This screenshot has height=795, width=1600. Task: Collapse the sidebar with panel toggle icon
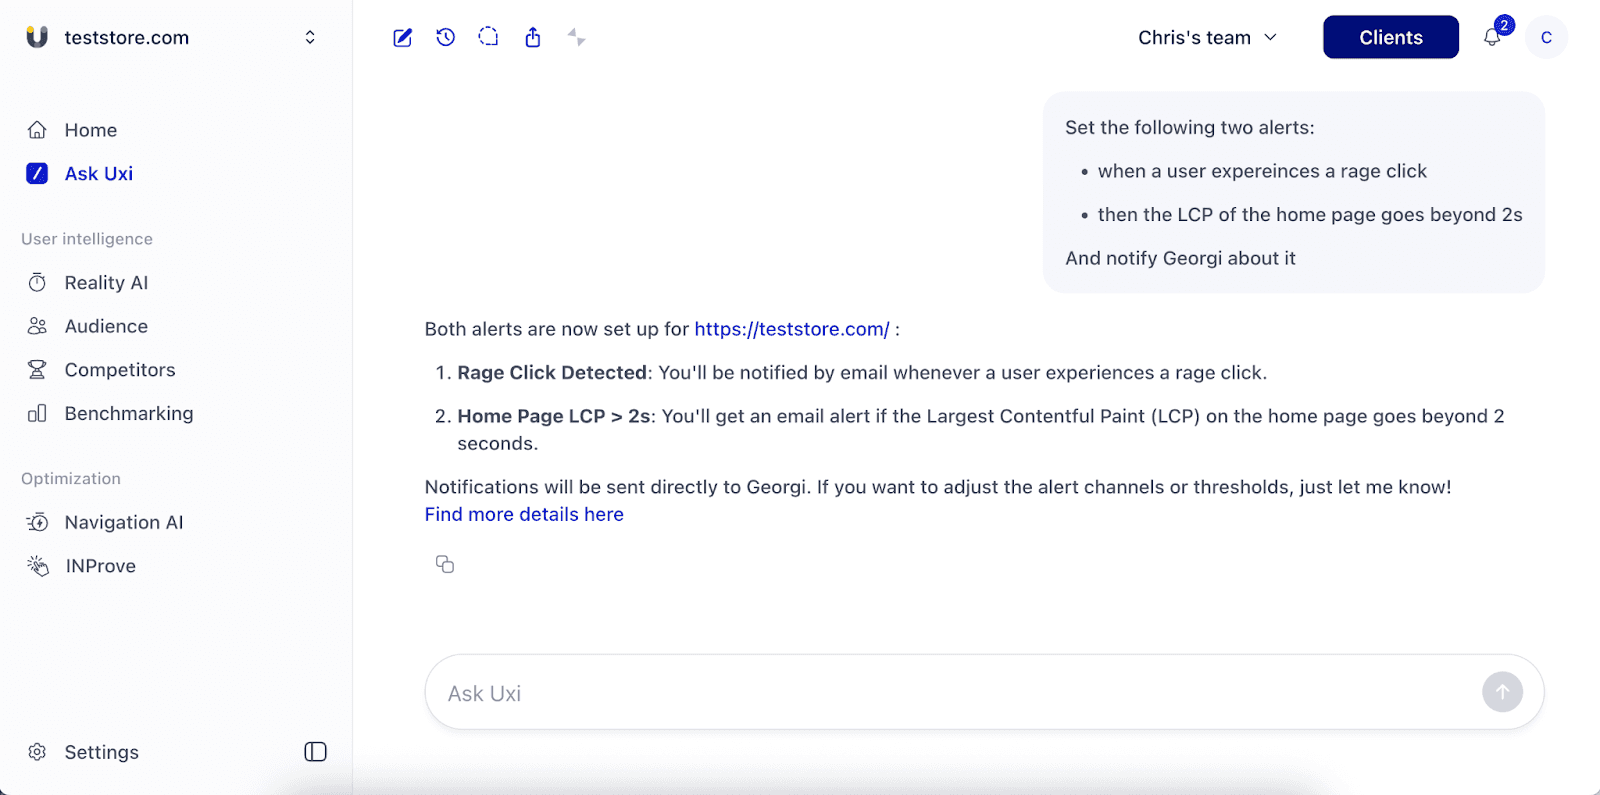click(x=315, y=752)
